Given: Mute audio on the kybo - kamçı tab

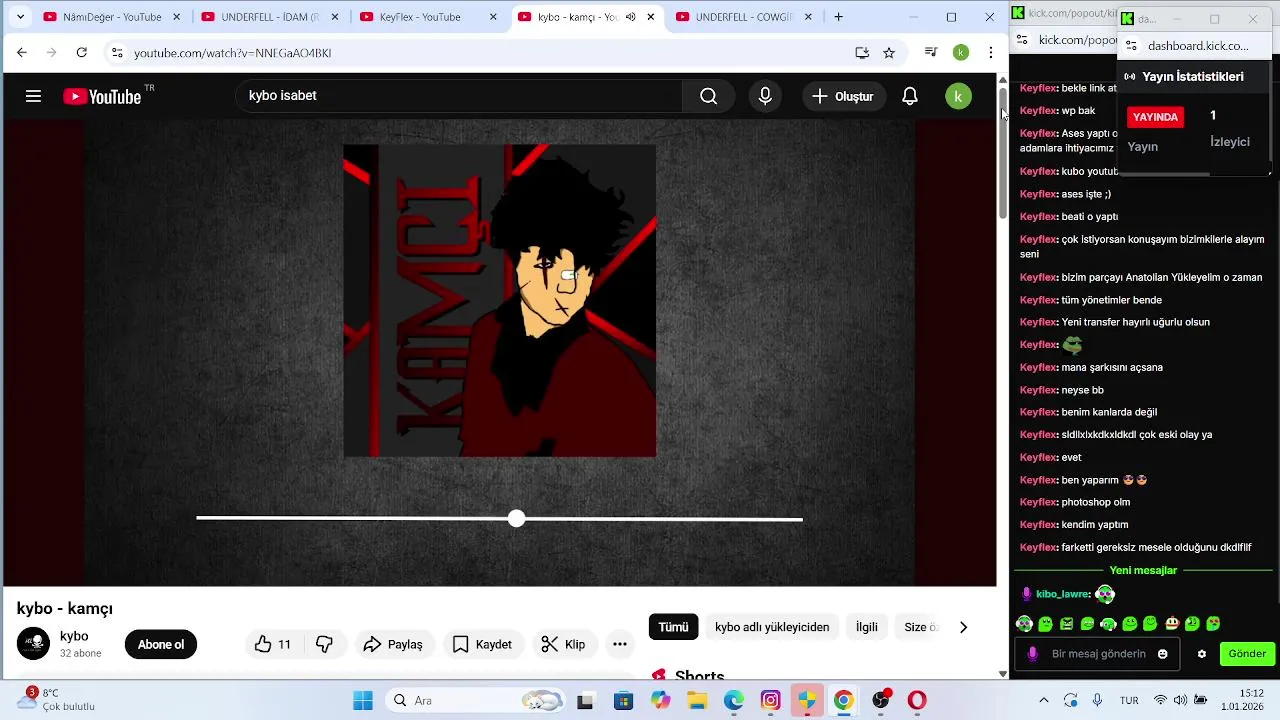Looking at the screenshot, I should 630,17.
